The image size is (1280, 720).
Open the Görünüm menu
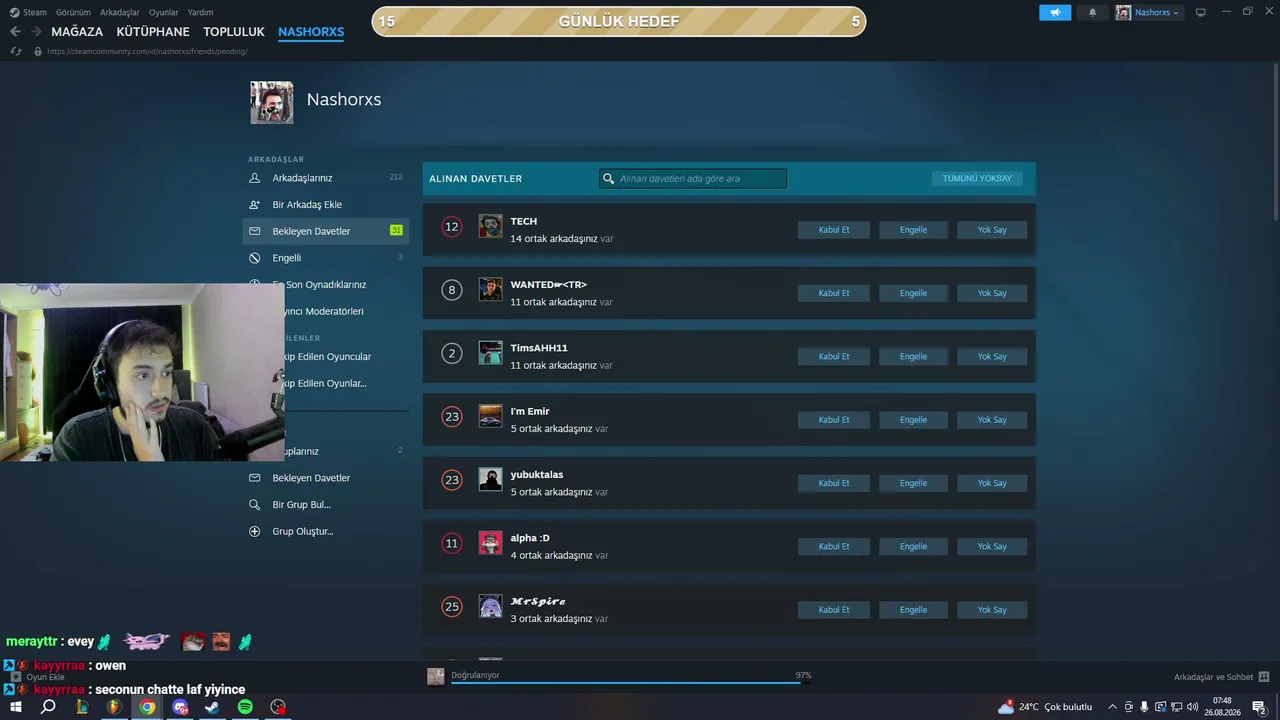(x=73, y=12)
